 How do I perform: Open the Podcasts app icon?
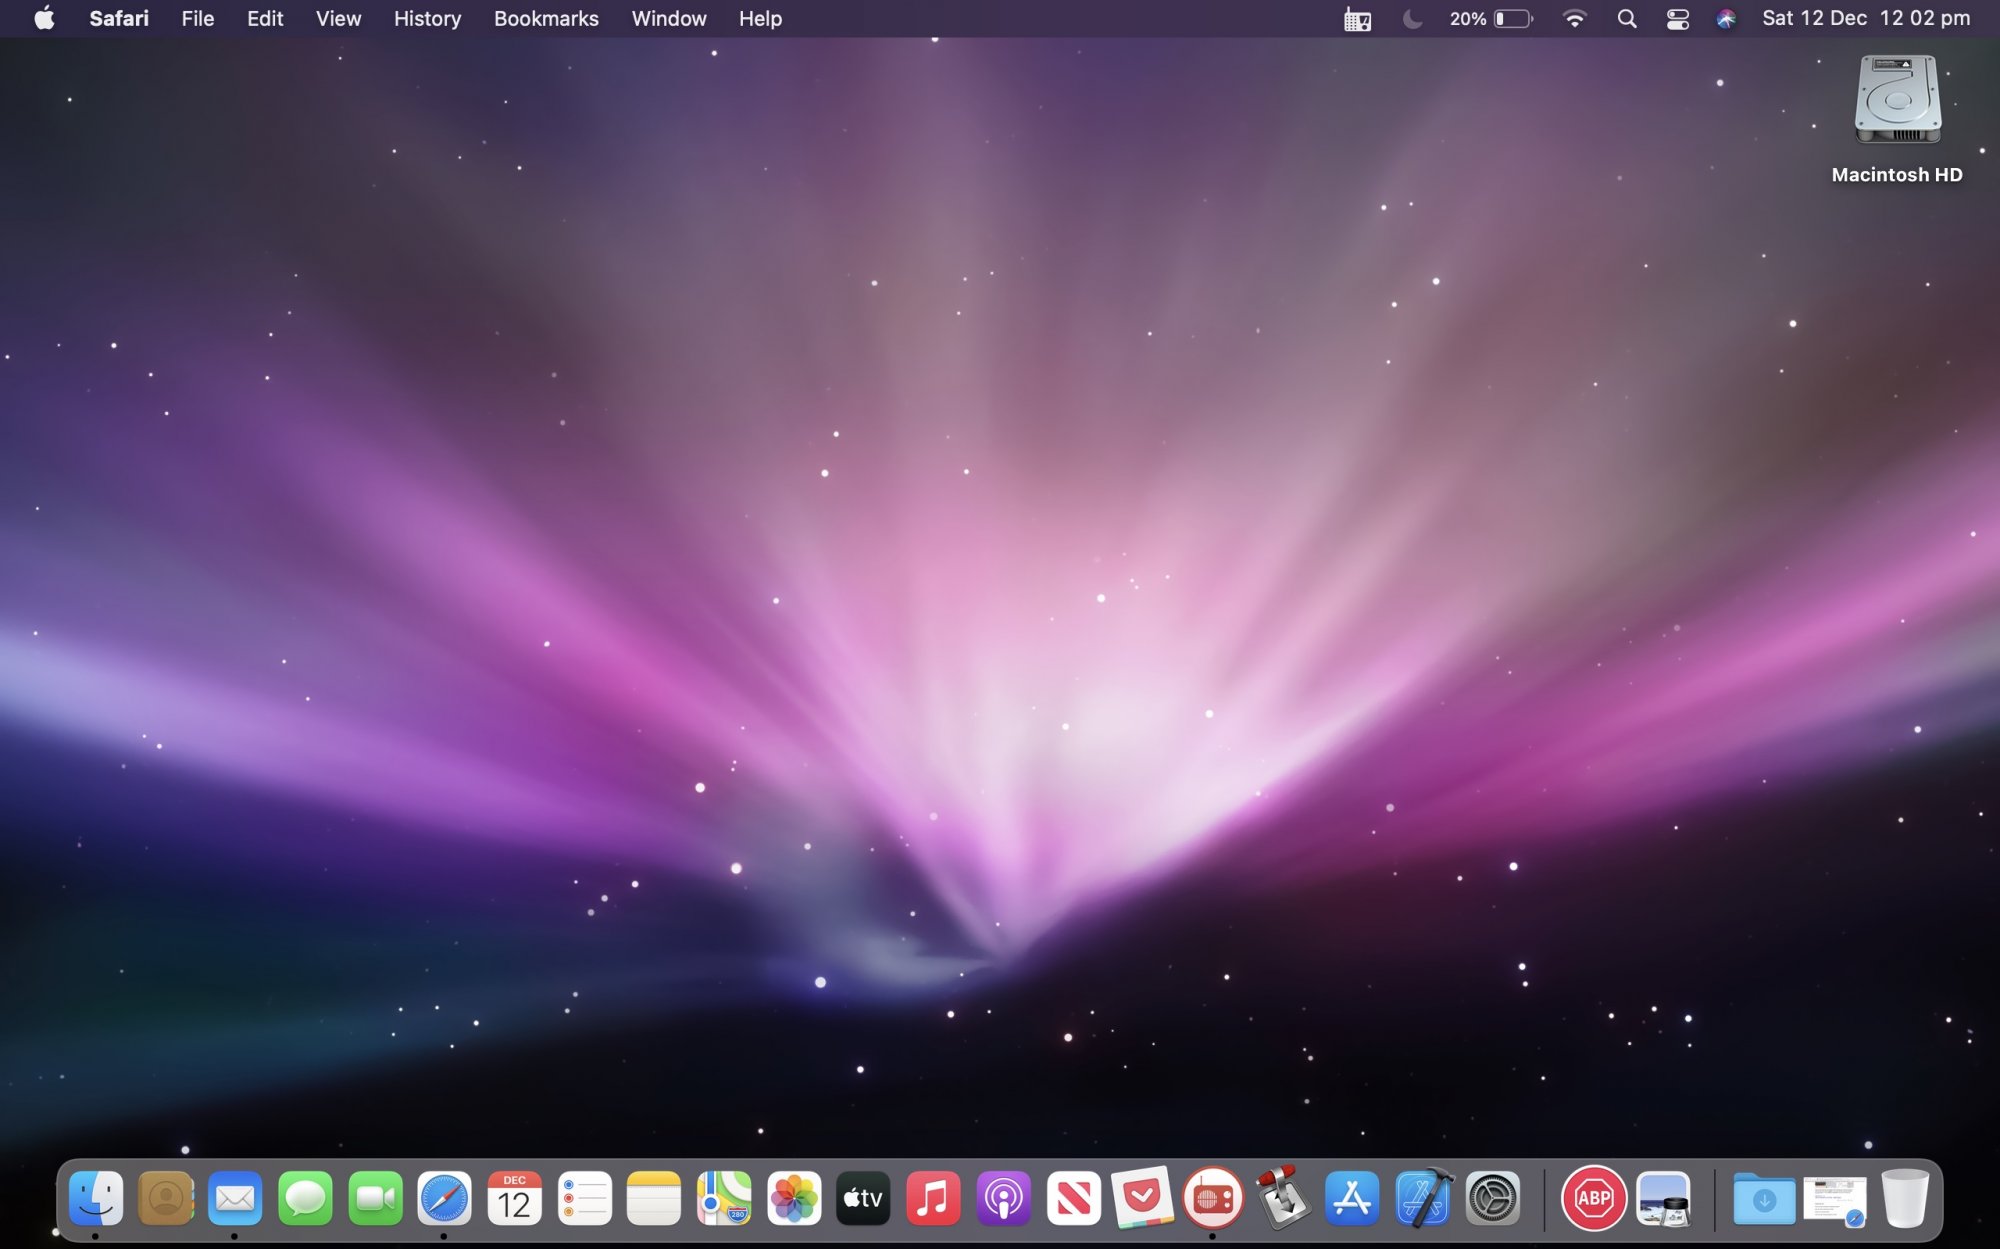click(x=1003, y=1197)
